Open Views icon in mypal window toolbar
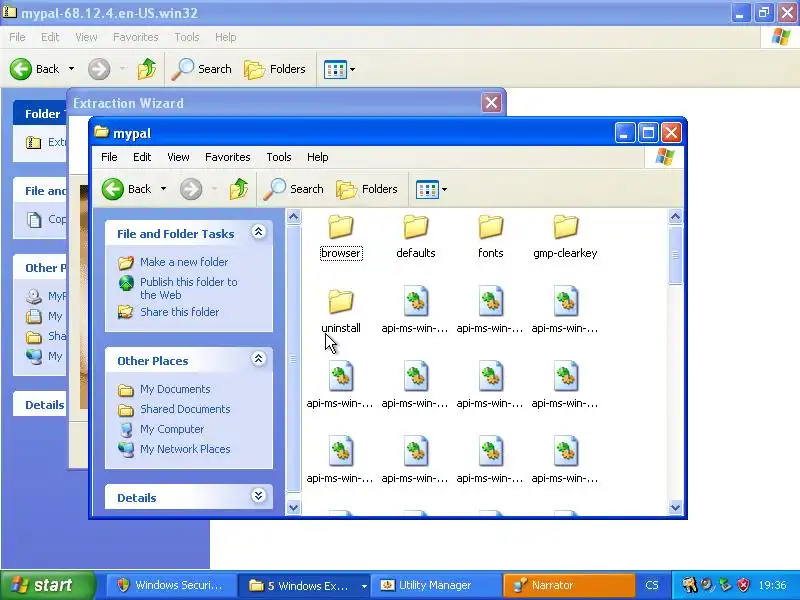The height and width of the screenshot is (600, 800). [x=427, y=189]
